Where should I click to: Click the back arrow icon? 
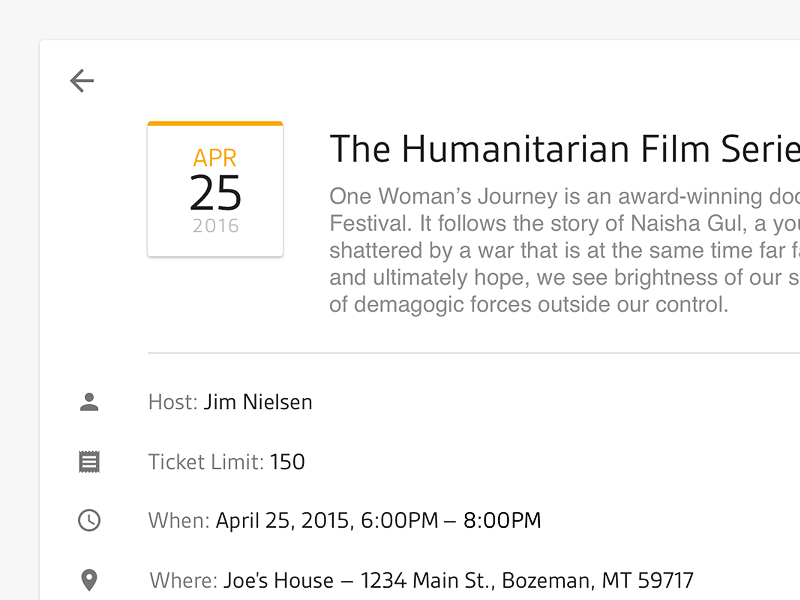pyautogui.click(x=82, y=81)
